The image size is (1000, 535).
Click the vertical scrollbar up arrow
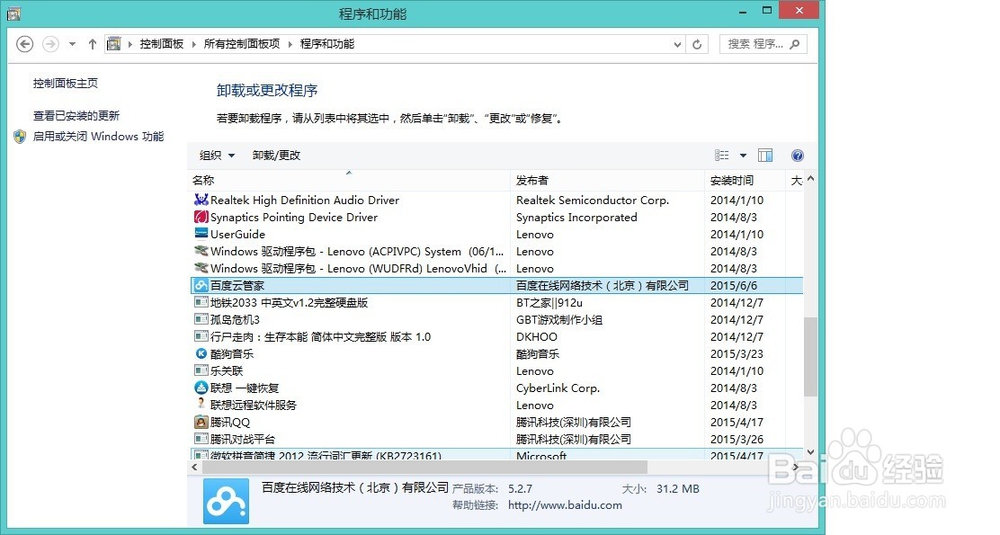click(x=811, y=179)
